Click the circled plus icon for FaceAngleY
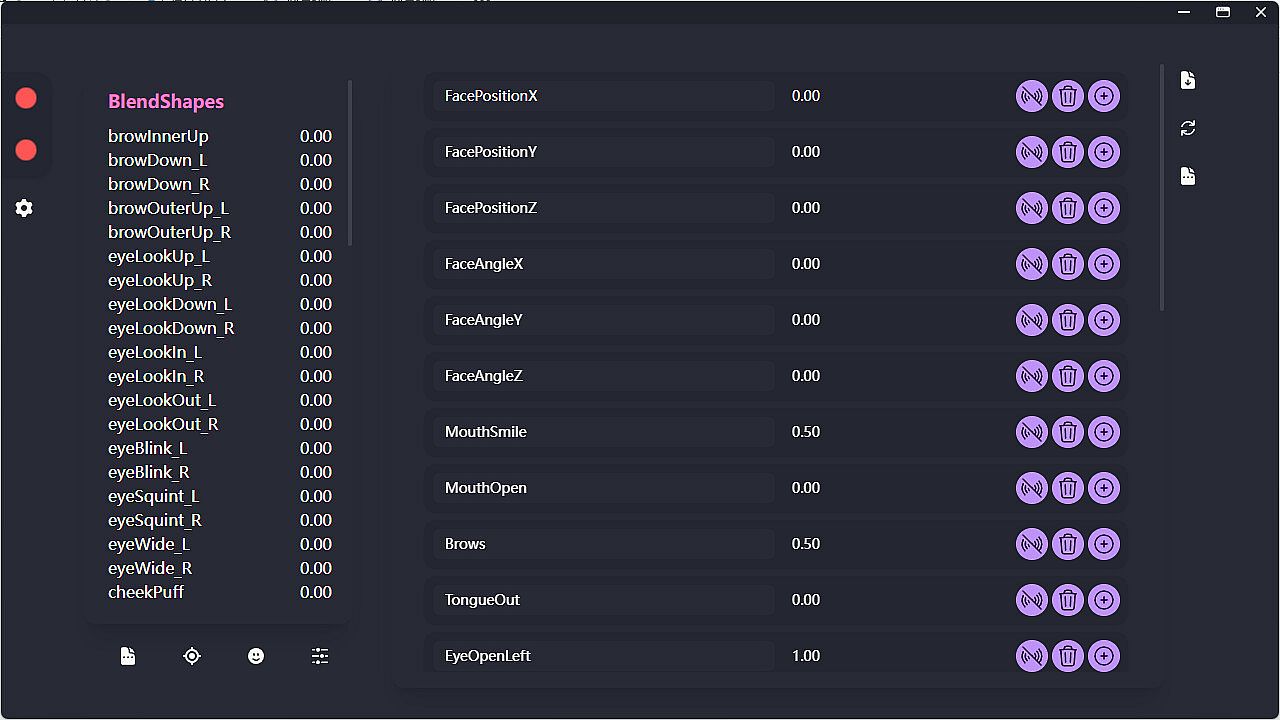 tap(1104, 320)
